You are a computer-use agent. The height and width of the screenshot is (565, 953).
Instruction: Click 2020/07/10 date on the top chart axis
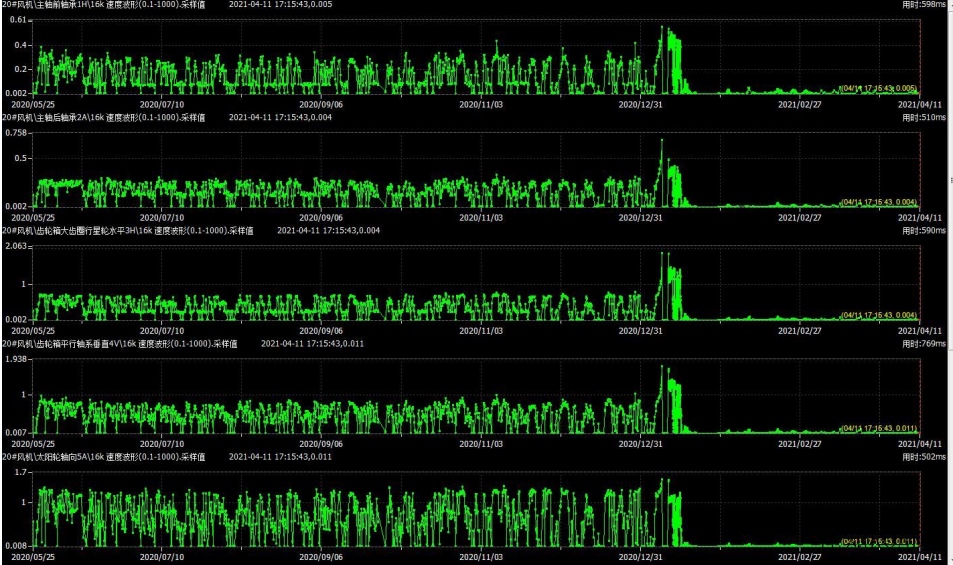point(163,103)
